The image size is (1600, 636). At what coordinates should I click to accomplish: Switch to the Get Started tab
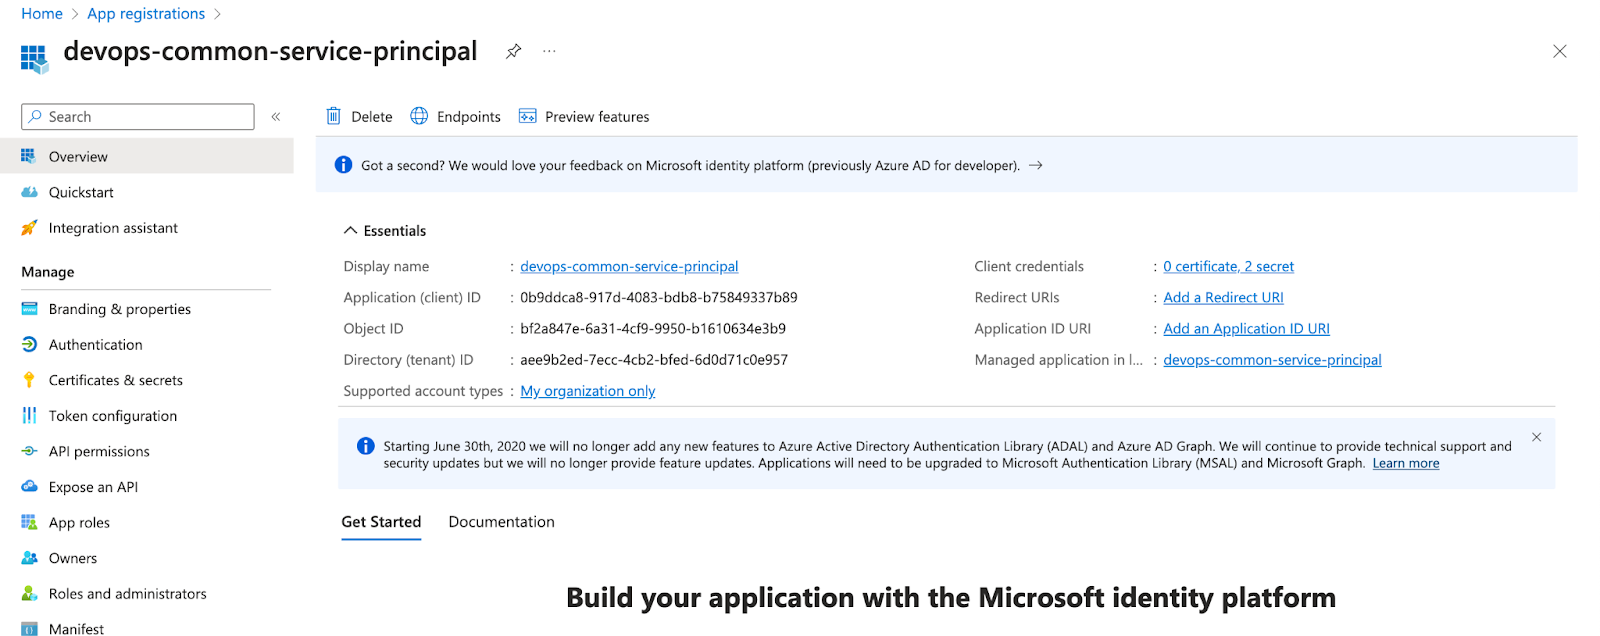[381, 522]
